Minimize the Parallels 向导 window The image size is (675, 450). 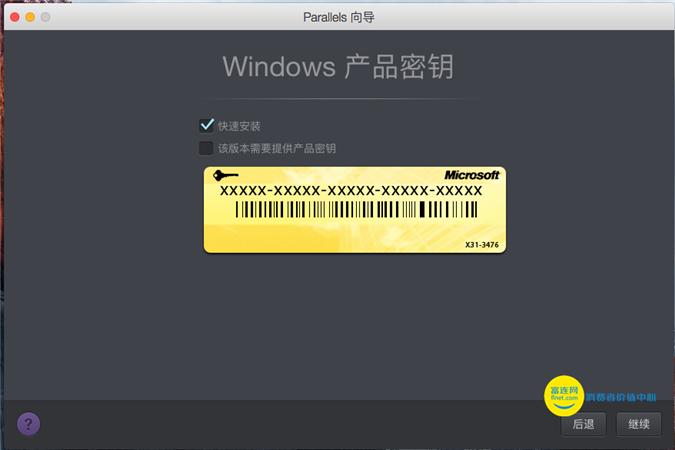[30, 17]
